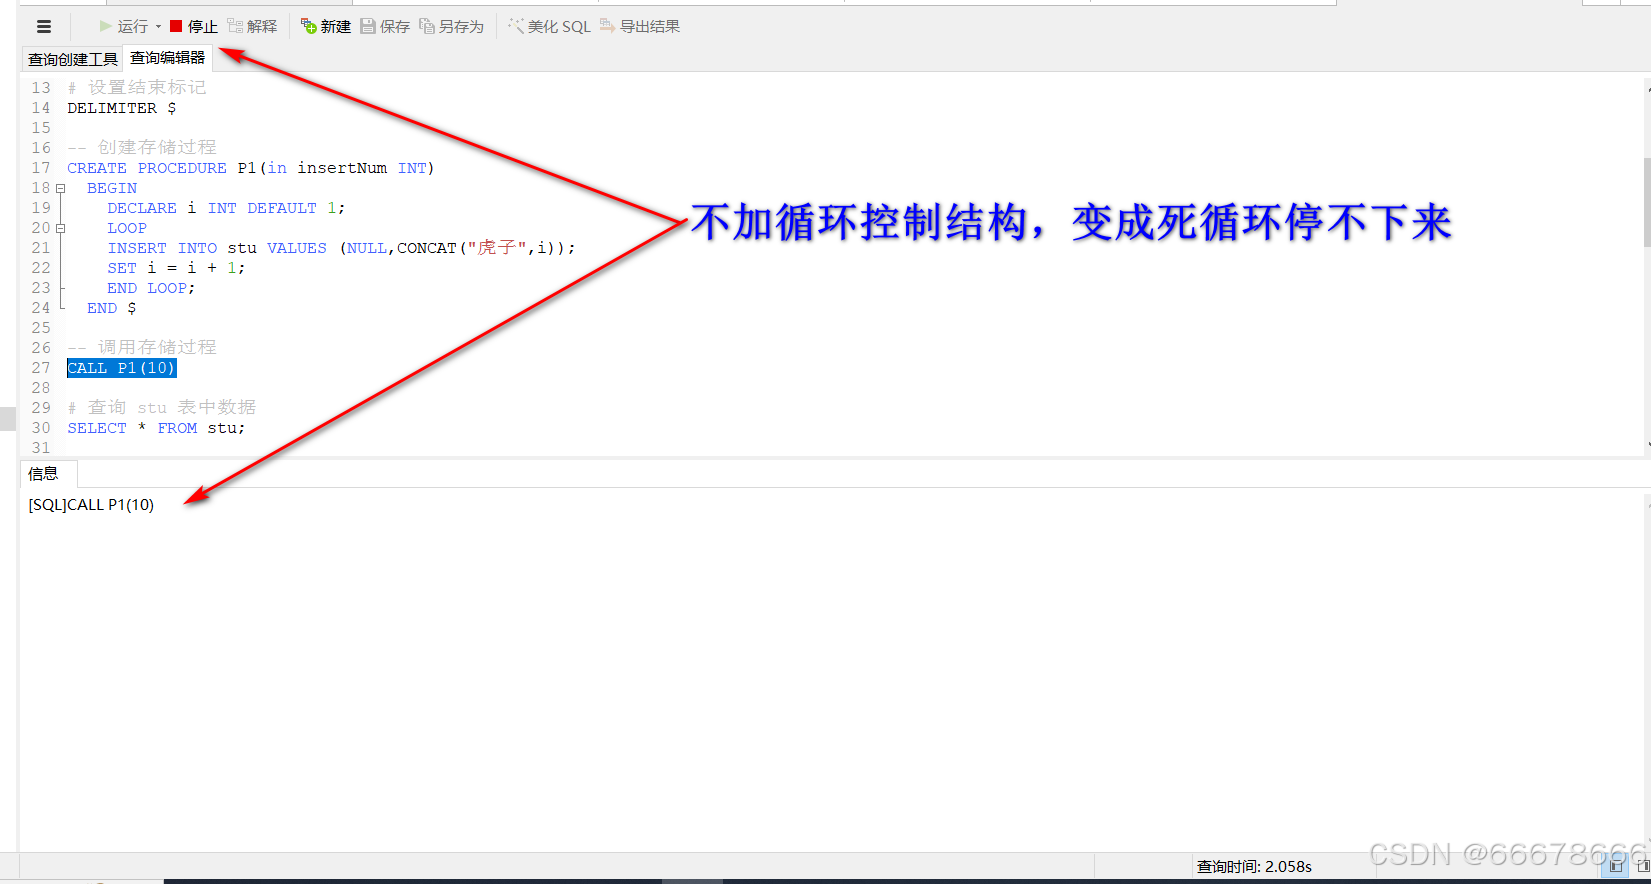Click the editor scrollbar down arrow
Viewport: 1651px width, 884px height.
1647,445
